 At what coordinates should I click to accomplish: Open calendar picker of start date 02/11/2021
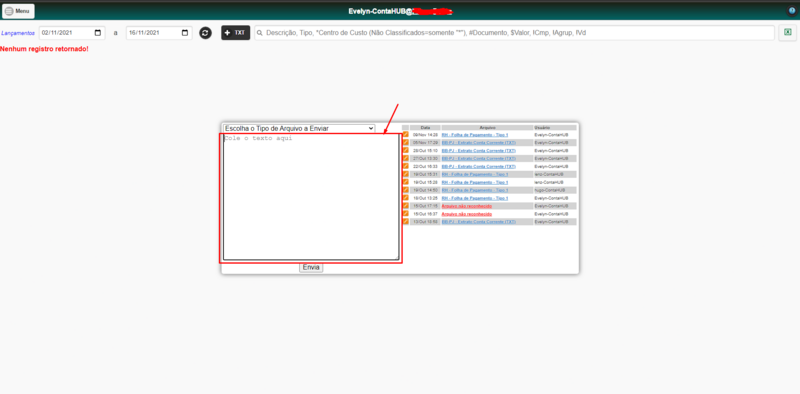(x=98, y=33)
